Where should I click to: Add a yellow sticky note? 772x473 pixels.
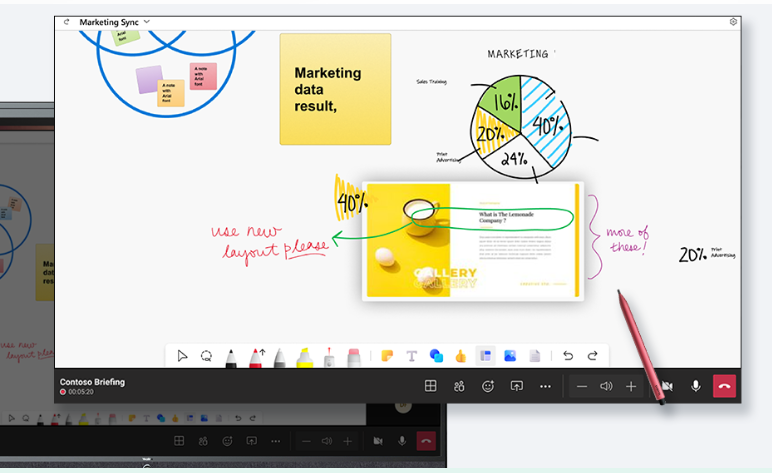(x=386, y=356)
